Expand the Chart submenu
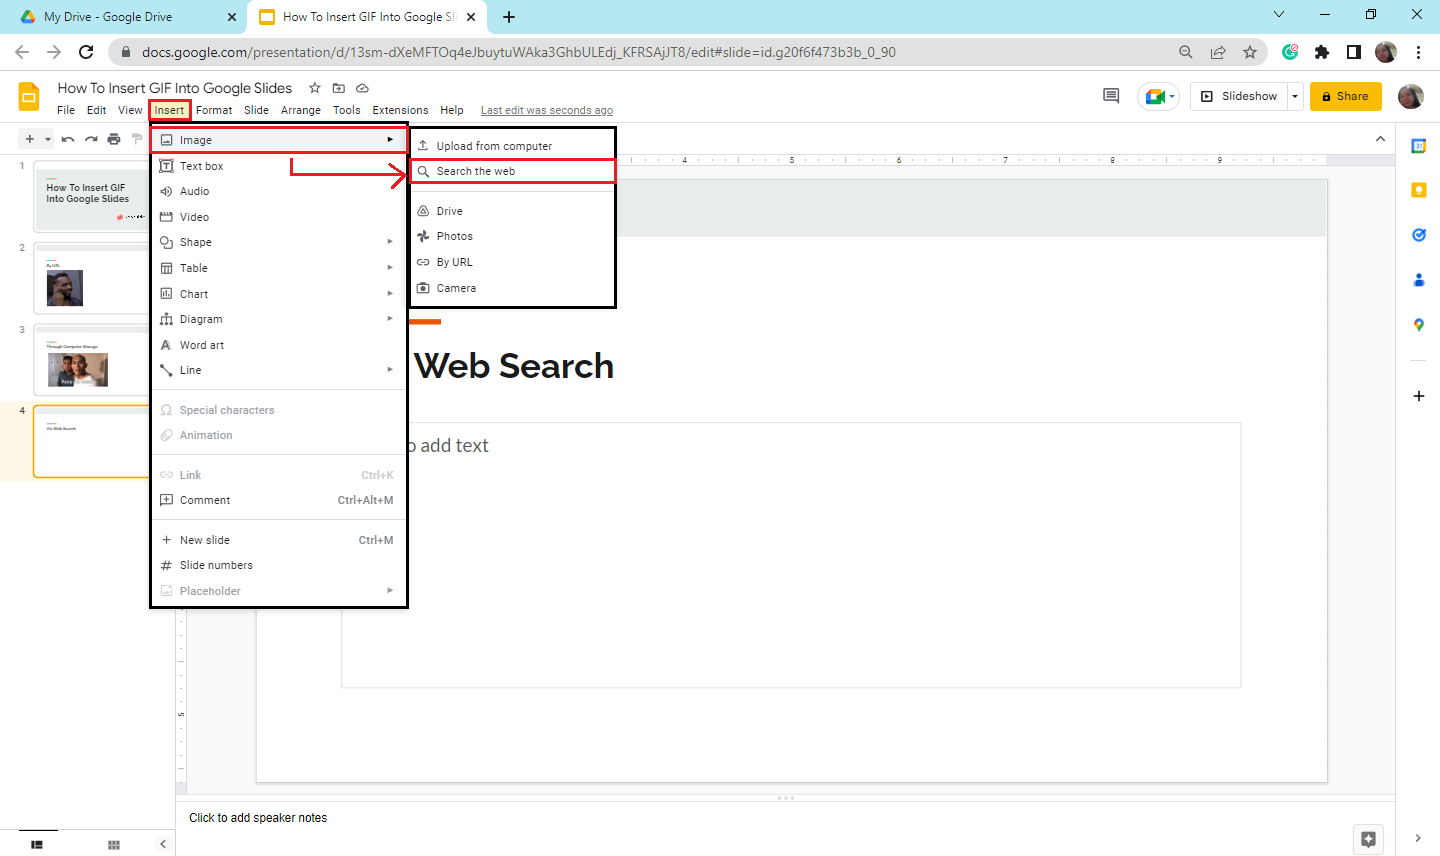This screenshot has height=856, width=1440. click(279, 294)
